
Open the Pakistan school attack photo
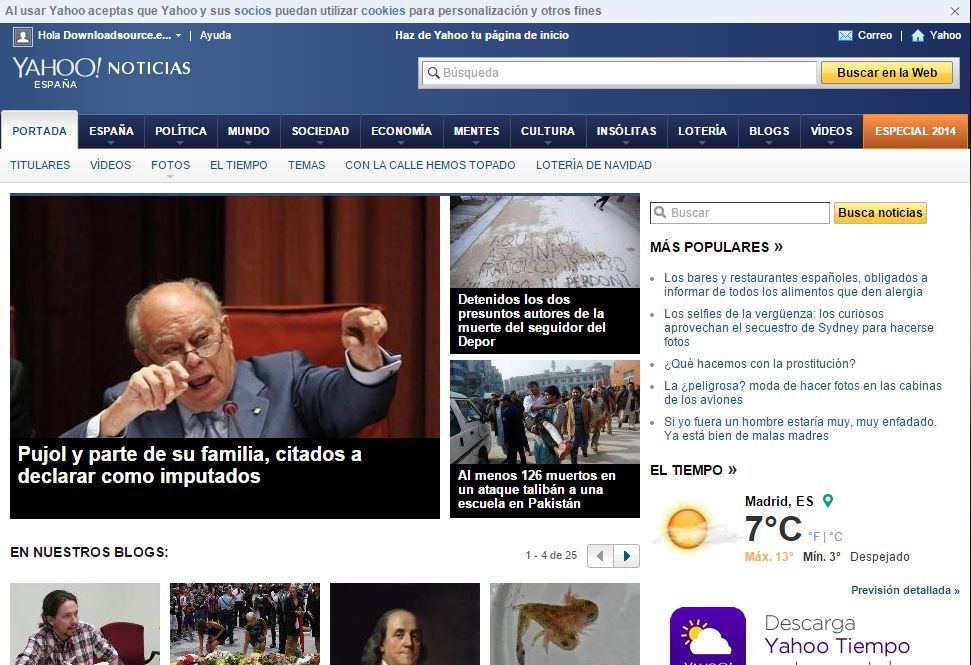click(x=545, y=412)
